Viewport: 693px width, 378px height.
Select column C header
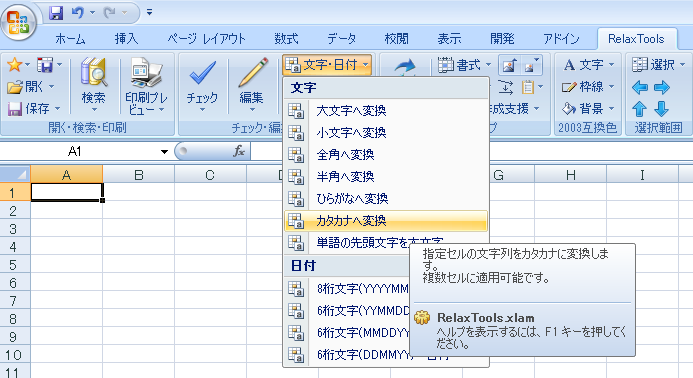point(210,175)
